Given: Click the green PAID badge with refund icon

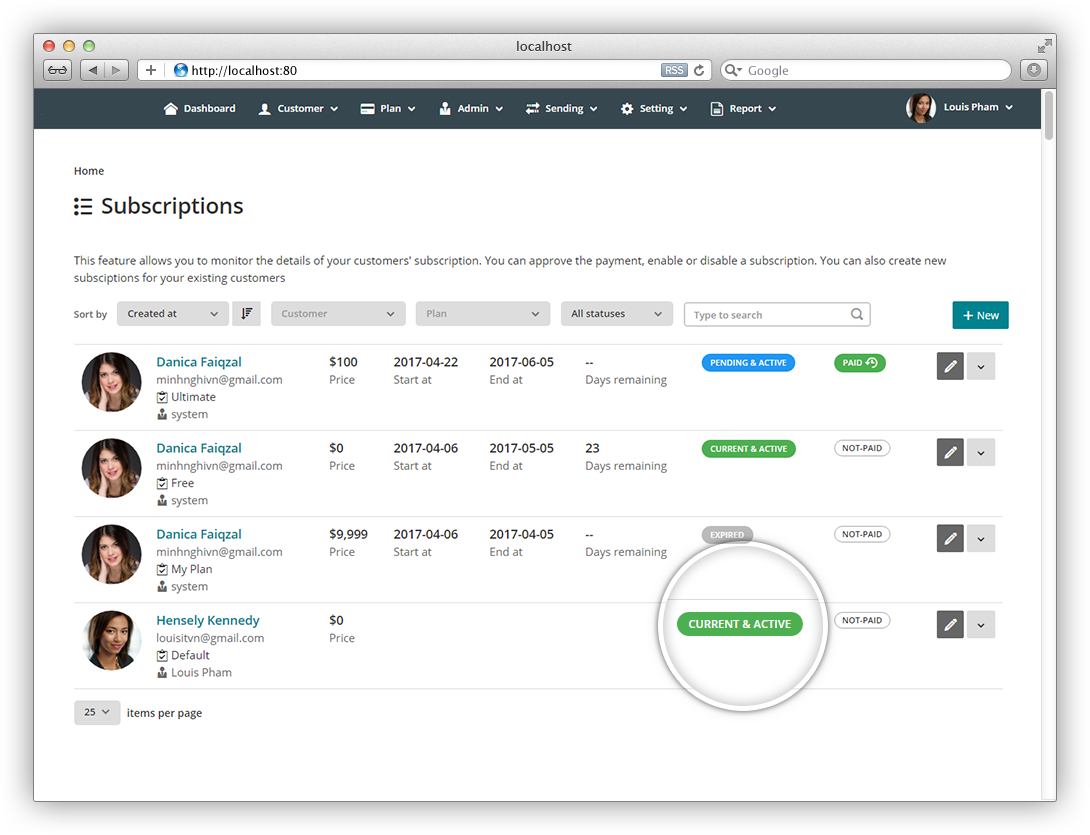Looking at the screenshot, I should [859, 363].
